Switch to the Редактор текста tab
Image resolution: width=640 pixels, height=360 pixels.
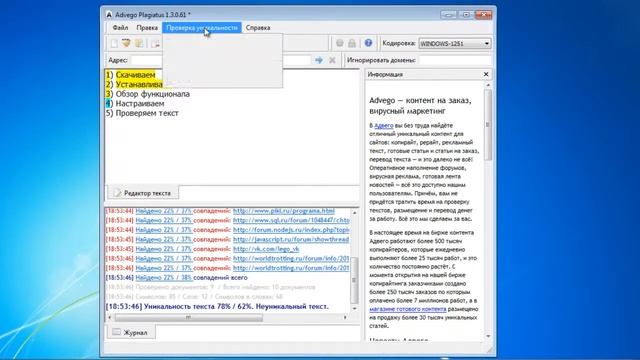click(143, 193)
